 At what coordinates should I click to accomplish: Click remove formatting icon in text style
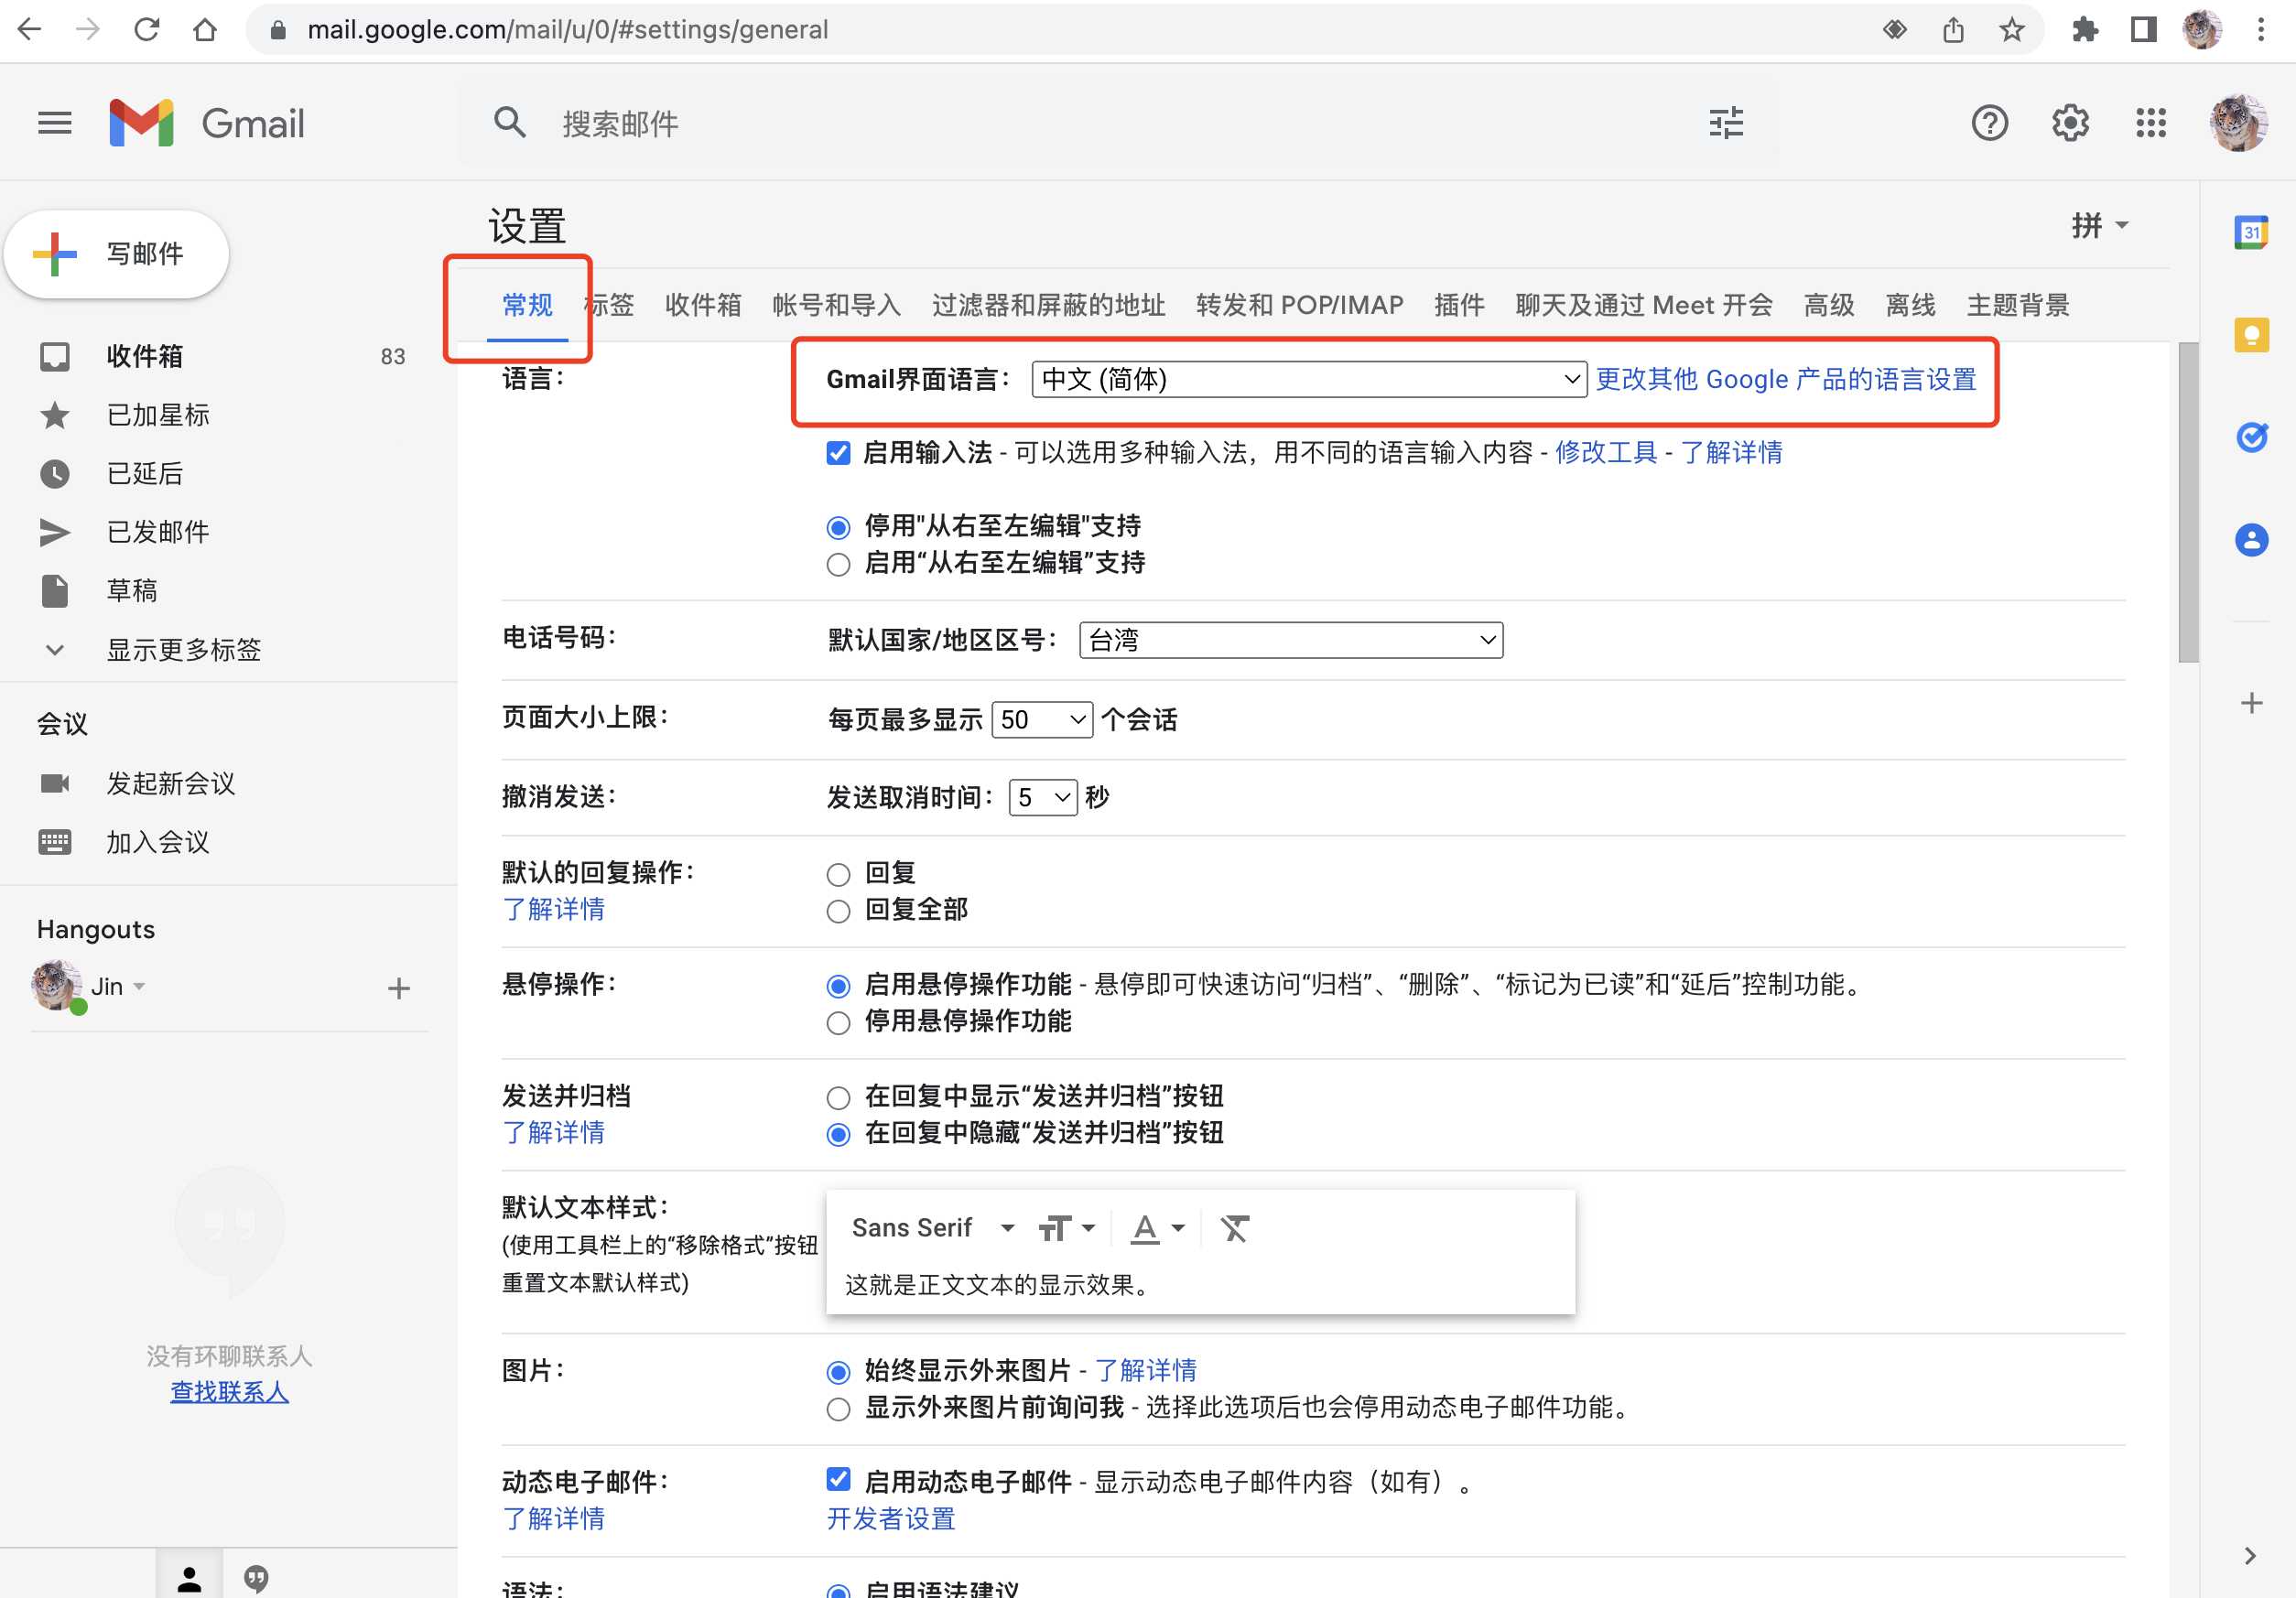[1235, 1228]
